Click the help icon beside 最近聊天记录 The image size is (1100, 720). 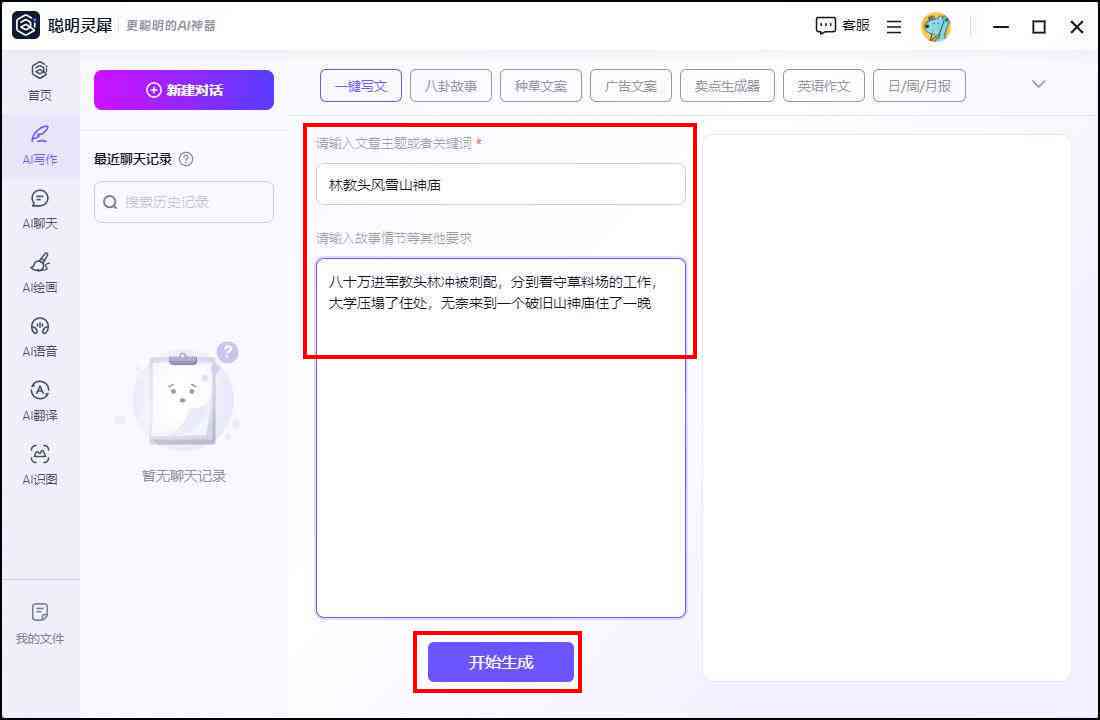(x=186, y=159)
